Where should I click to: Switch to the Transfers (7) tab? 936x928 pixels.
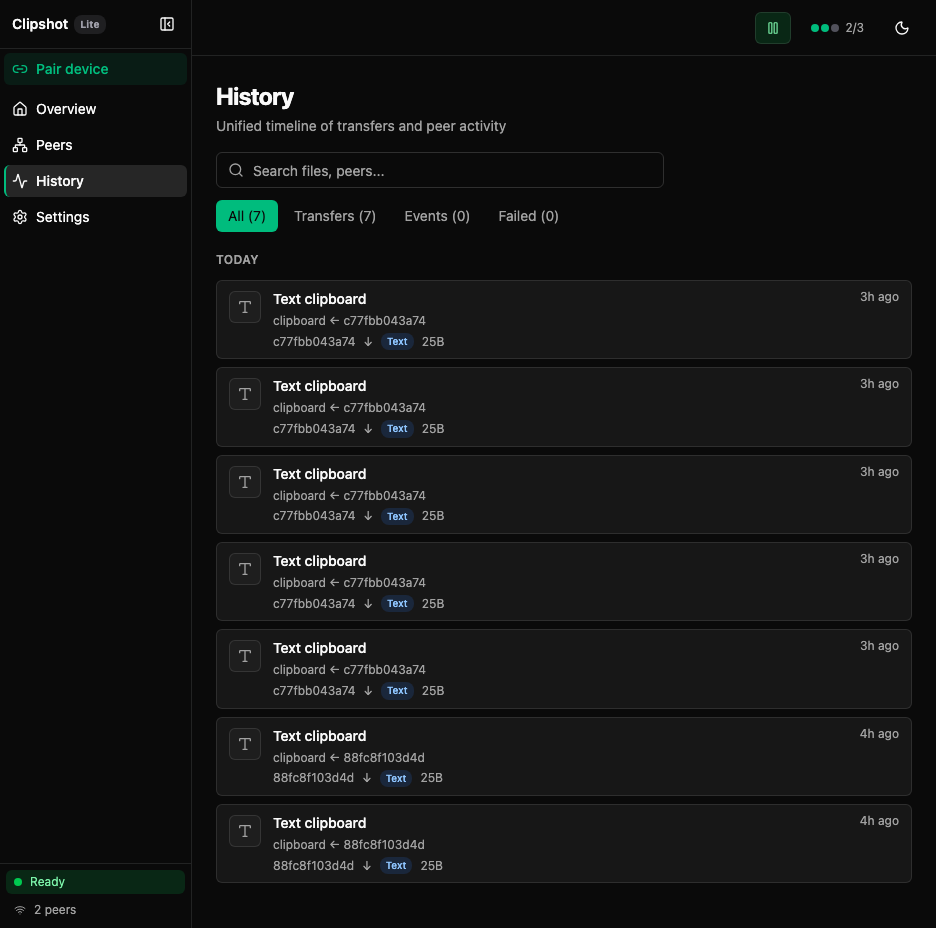pos(335,216)
